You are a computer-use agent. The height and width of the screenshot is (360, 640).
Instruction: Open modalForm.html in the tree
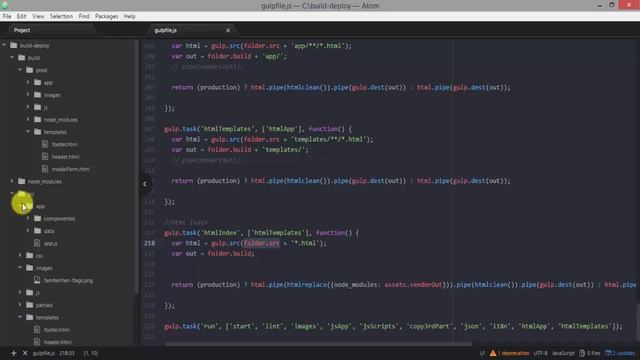coord(71,169)
